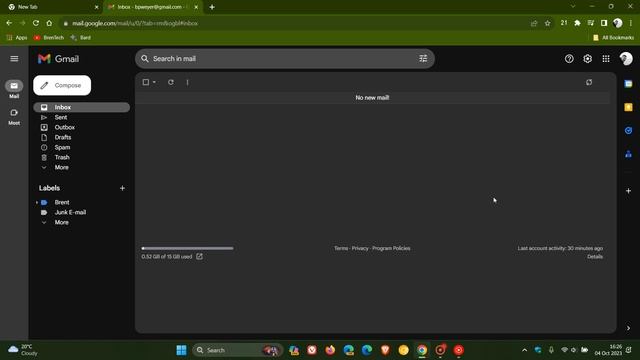Viewport: 640px width, 360px height.
Task: Open the Brent label
Action: (62, 202)
